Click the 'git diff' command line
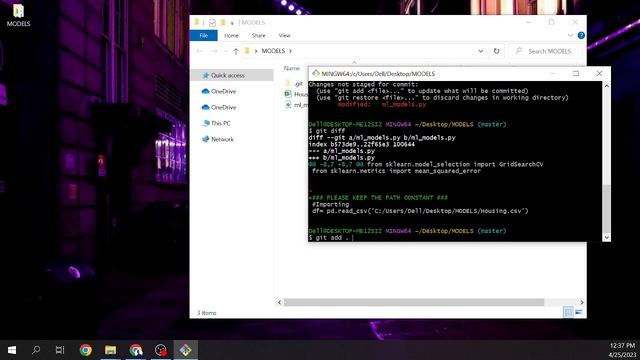 coord(327,131)
